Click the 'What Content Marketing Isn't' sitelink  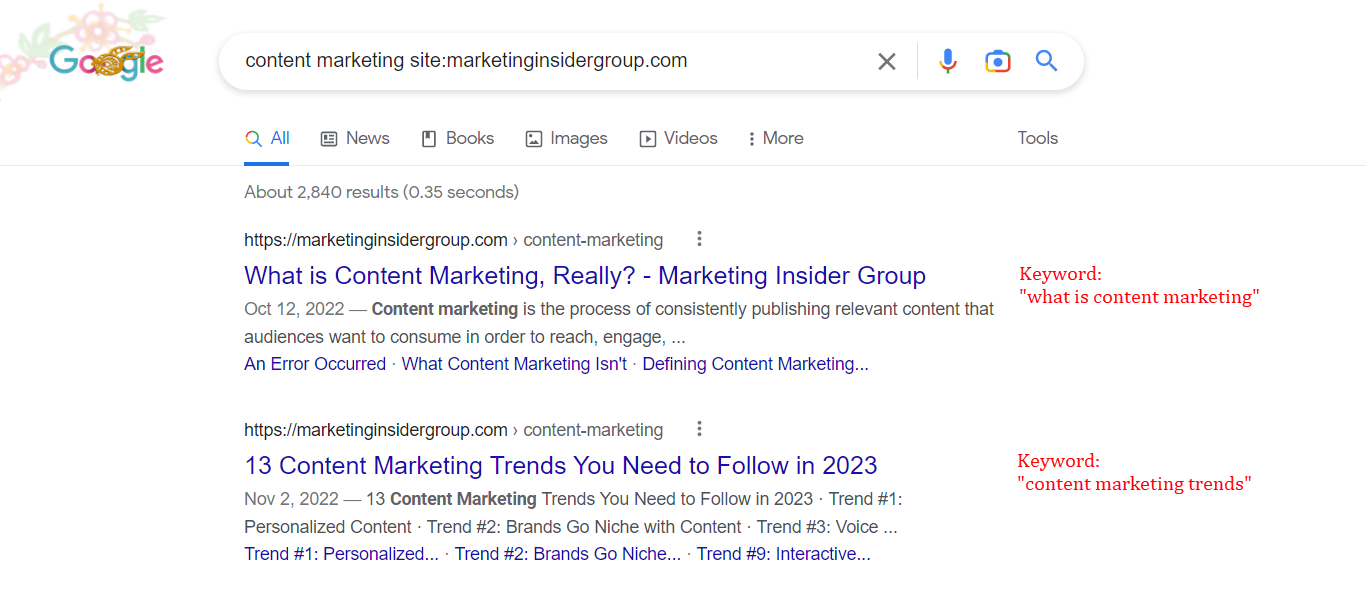point(513,363)
